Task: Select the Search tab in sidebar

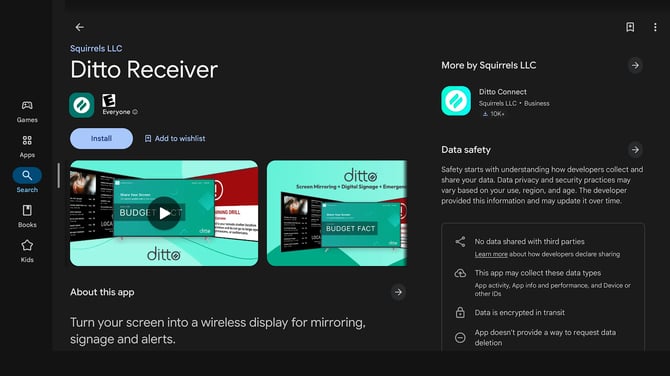Action: coord(27,180)
